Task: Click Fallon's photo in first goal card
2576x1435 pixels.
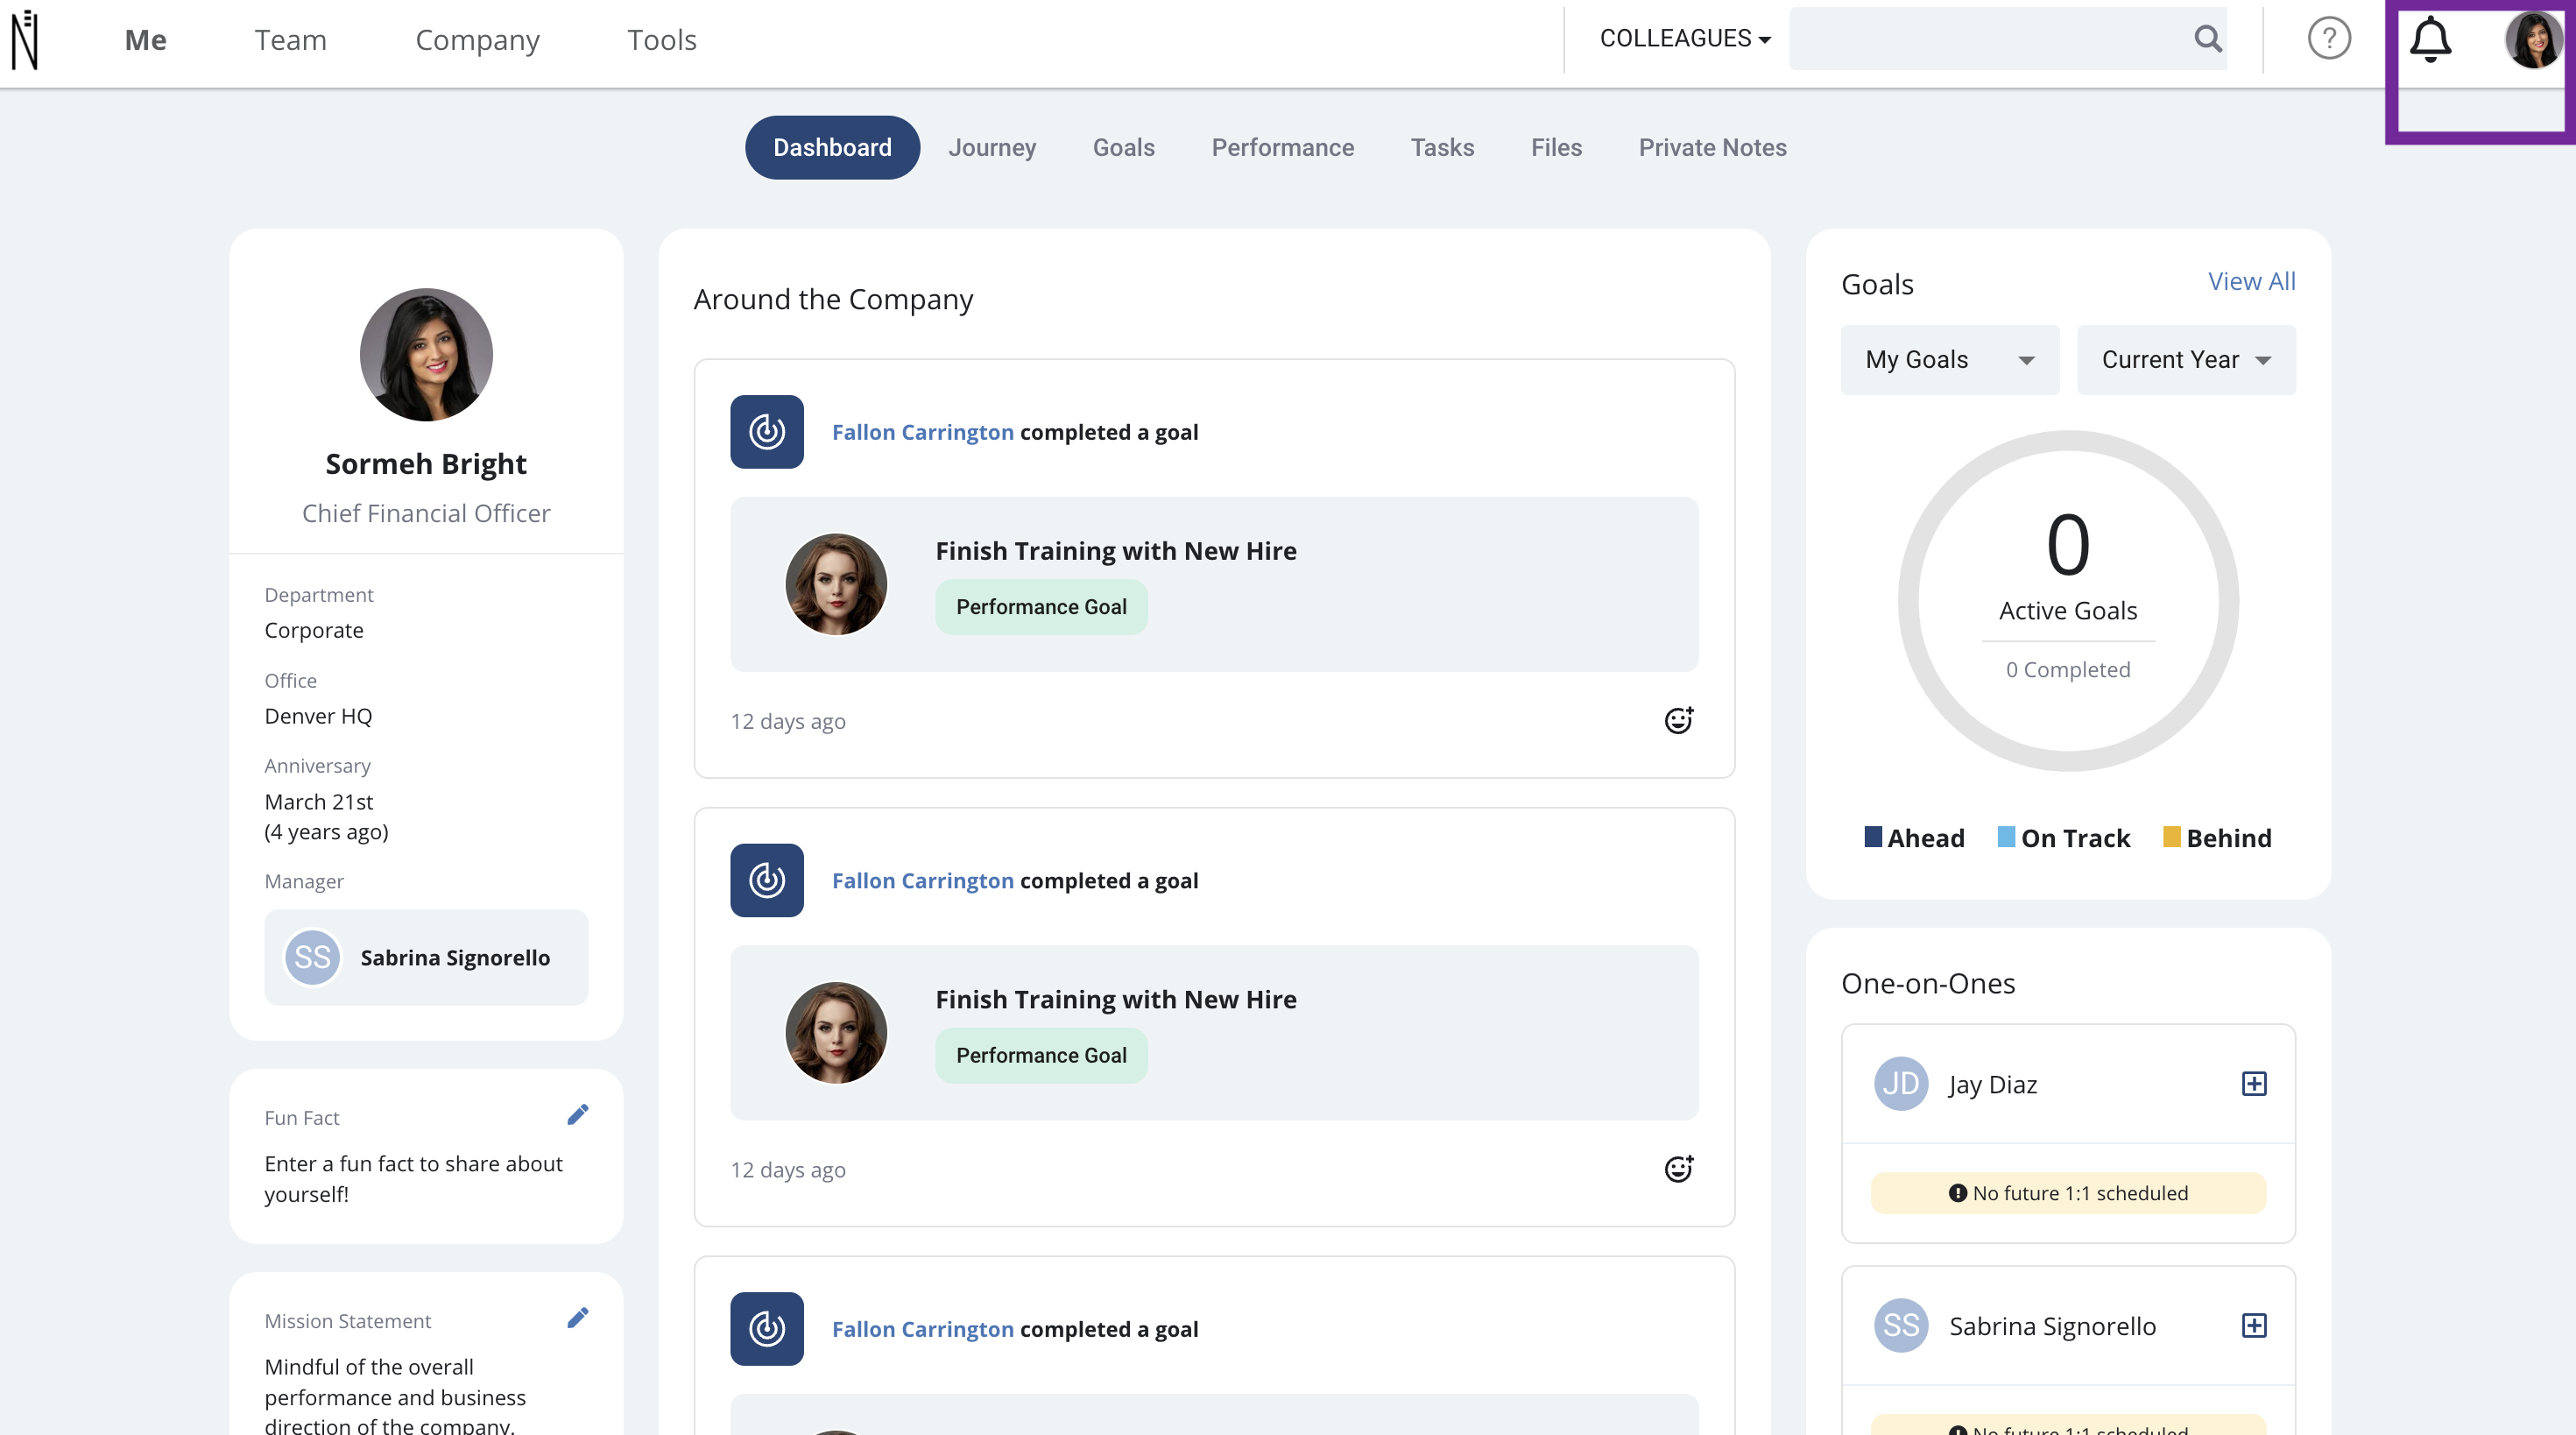Action: click(x=836, y=584)
